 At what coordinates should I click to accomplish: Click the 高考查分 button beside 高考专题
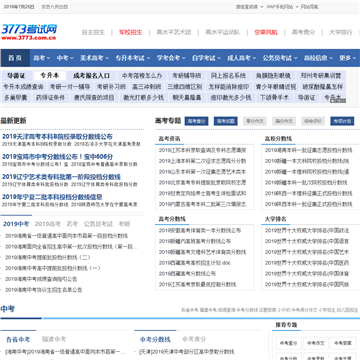(x=196, y=121)
